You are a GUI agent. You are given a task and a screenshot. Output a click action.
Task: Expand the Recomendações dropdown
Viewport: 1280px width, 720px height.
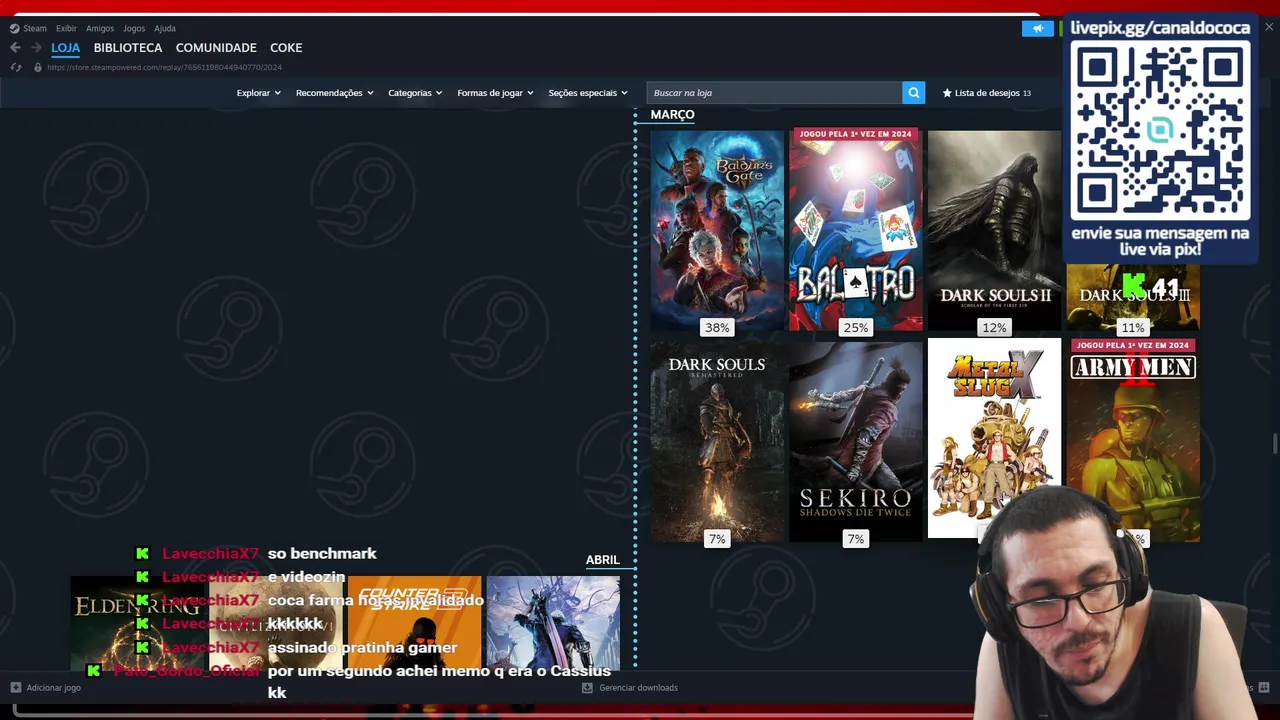[x=334, y=93]
